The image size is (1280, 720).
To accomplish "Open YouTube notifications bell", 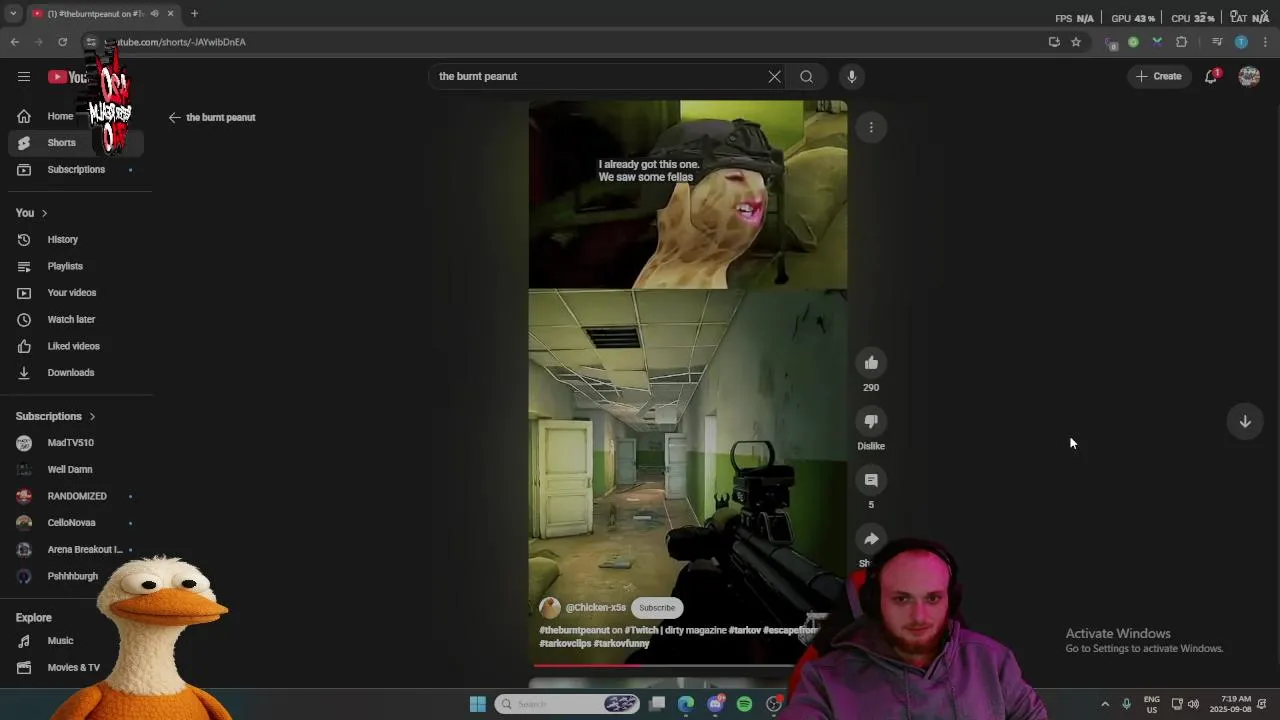I will (1211, 77).
